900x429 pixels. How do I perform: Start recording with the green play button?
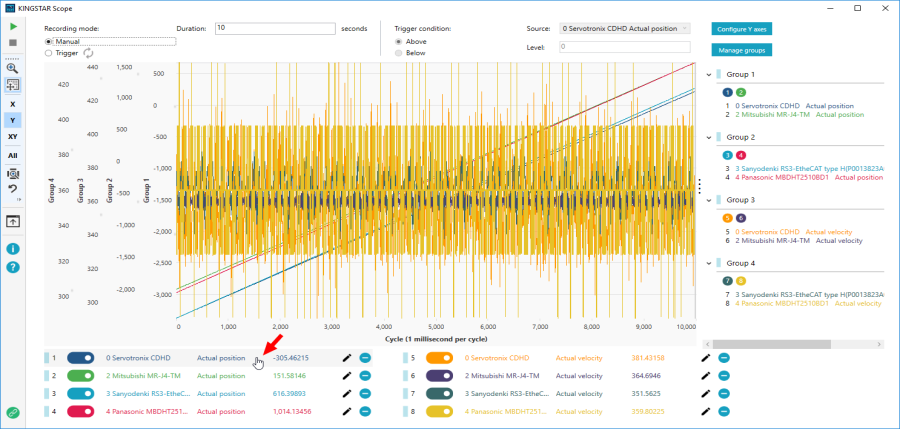[12, 28]
